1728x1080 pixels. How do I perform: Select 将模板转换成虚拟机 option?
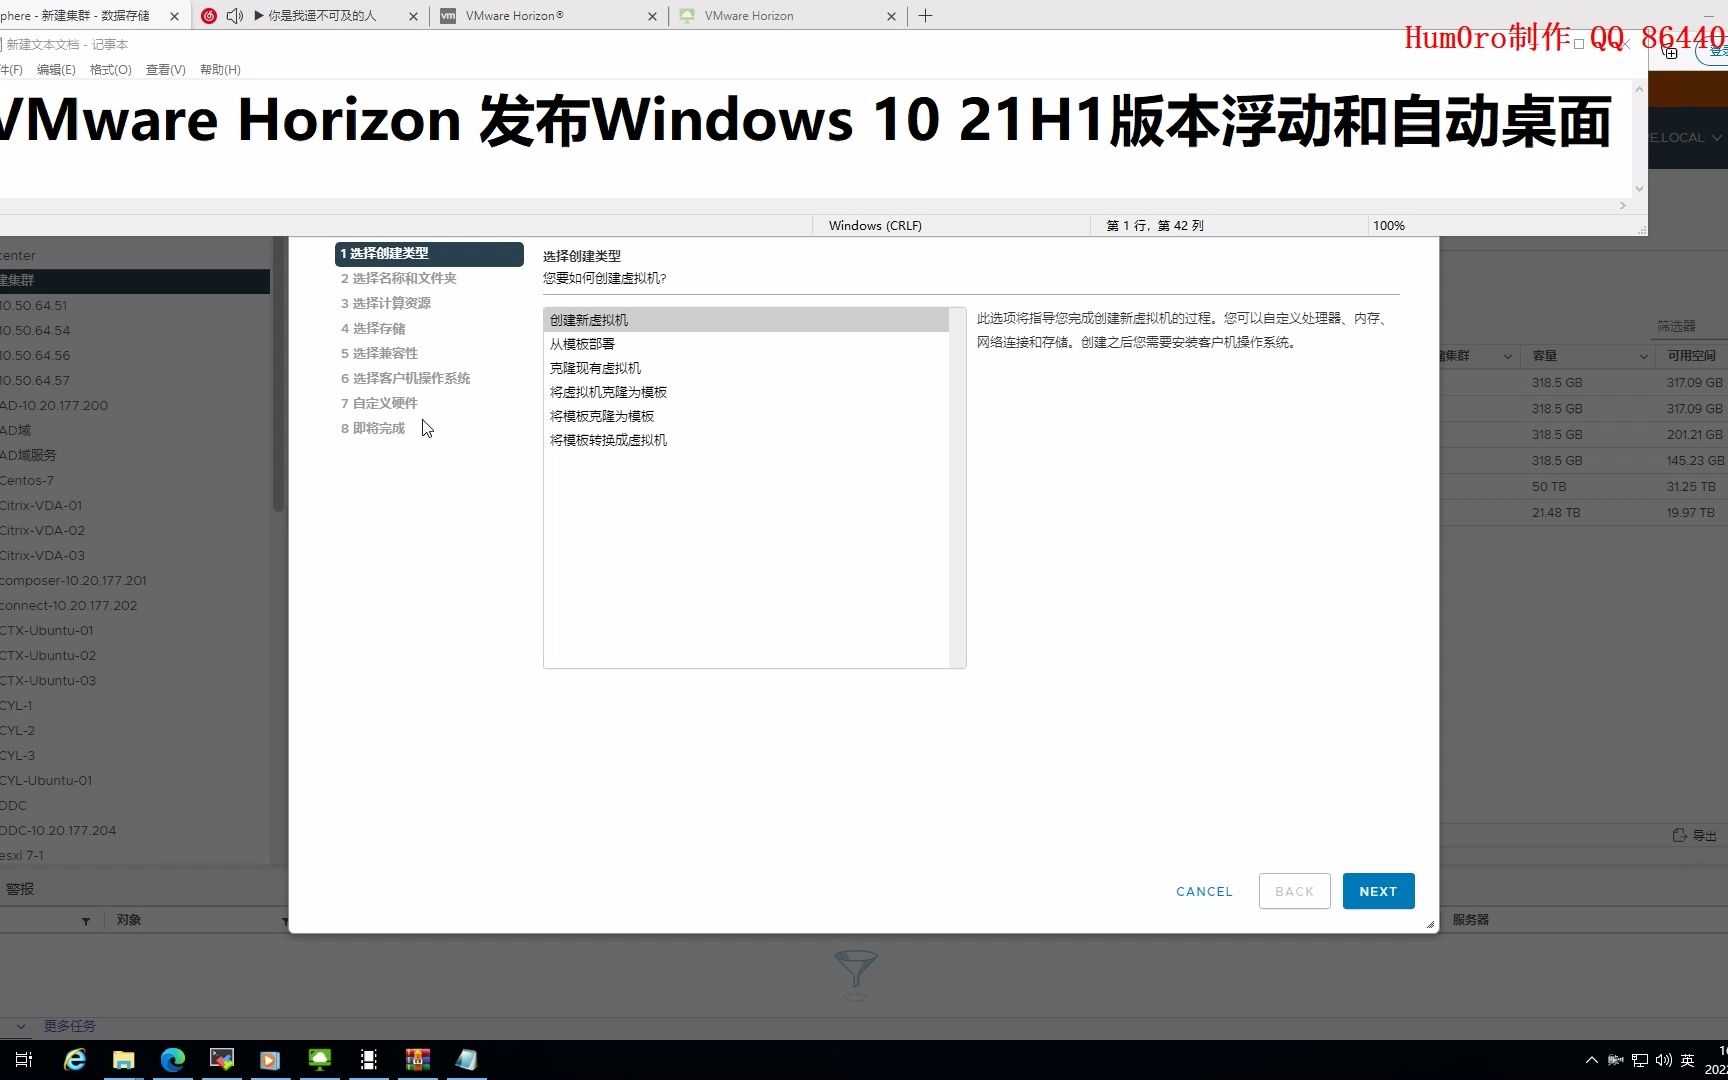pos(746,440)
